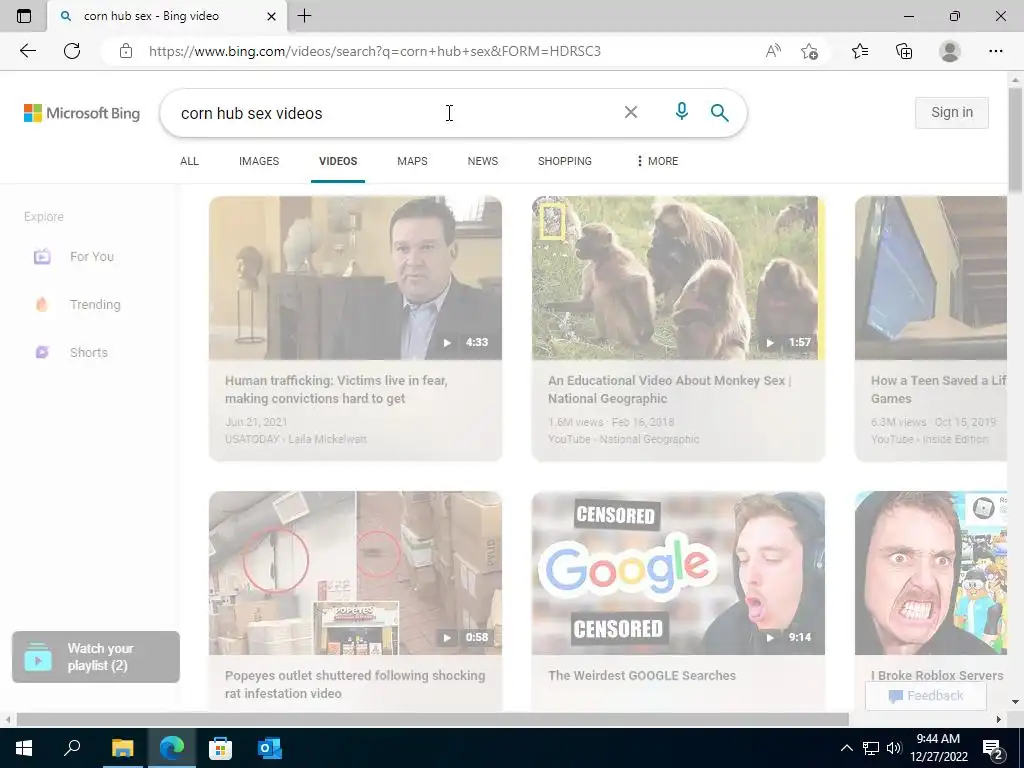This screenshot has width=1024, height=768.
Task: Click the Sign in button
Action: [x=952, y=112]
